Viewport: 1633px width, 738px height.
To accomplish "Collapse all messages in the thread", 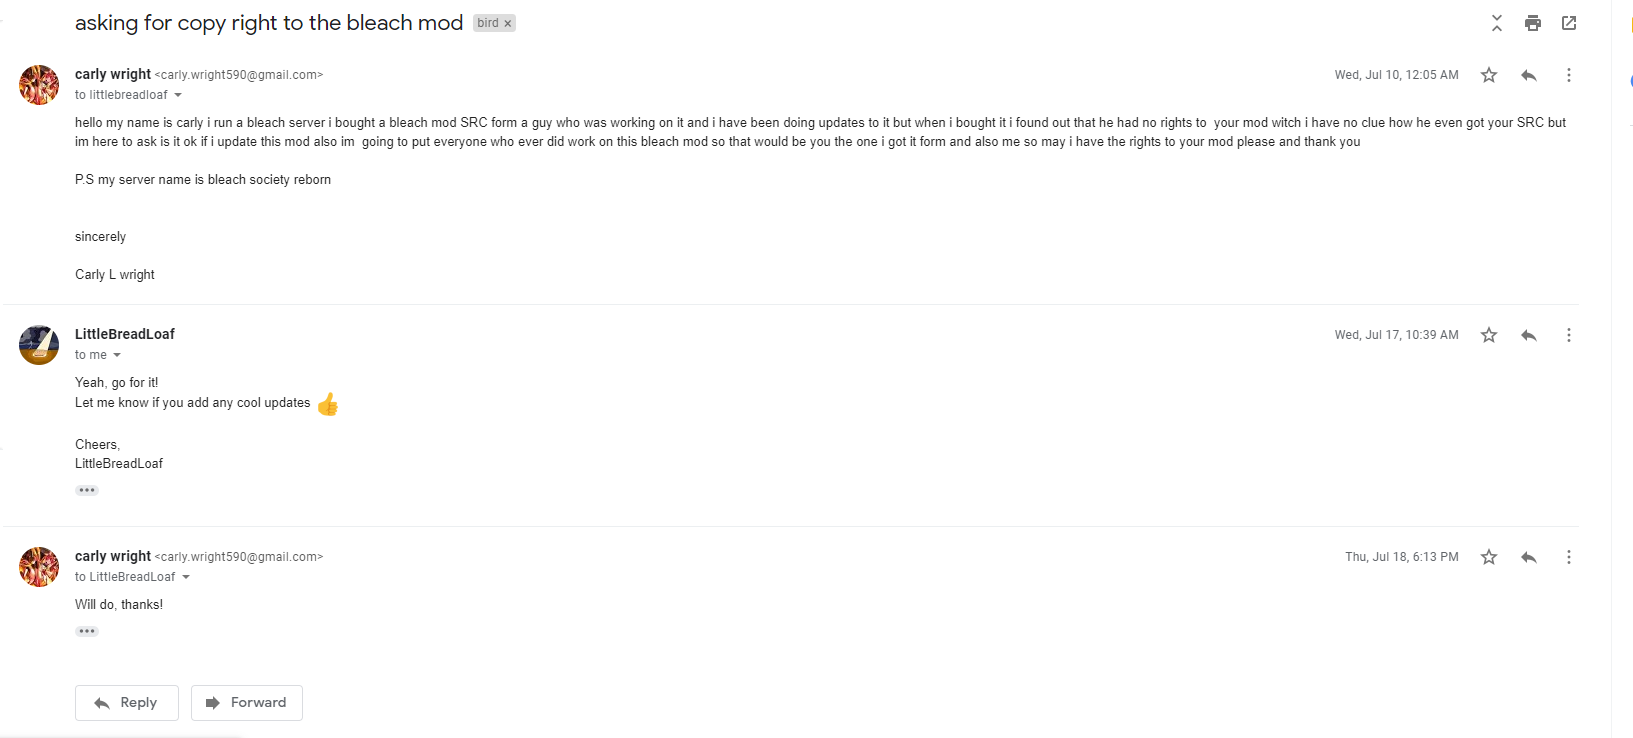I will 1497,23.
